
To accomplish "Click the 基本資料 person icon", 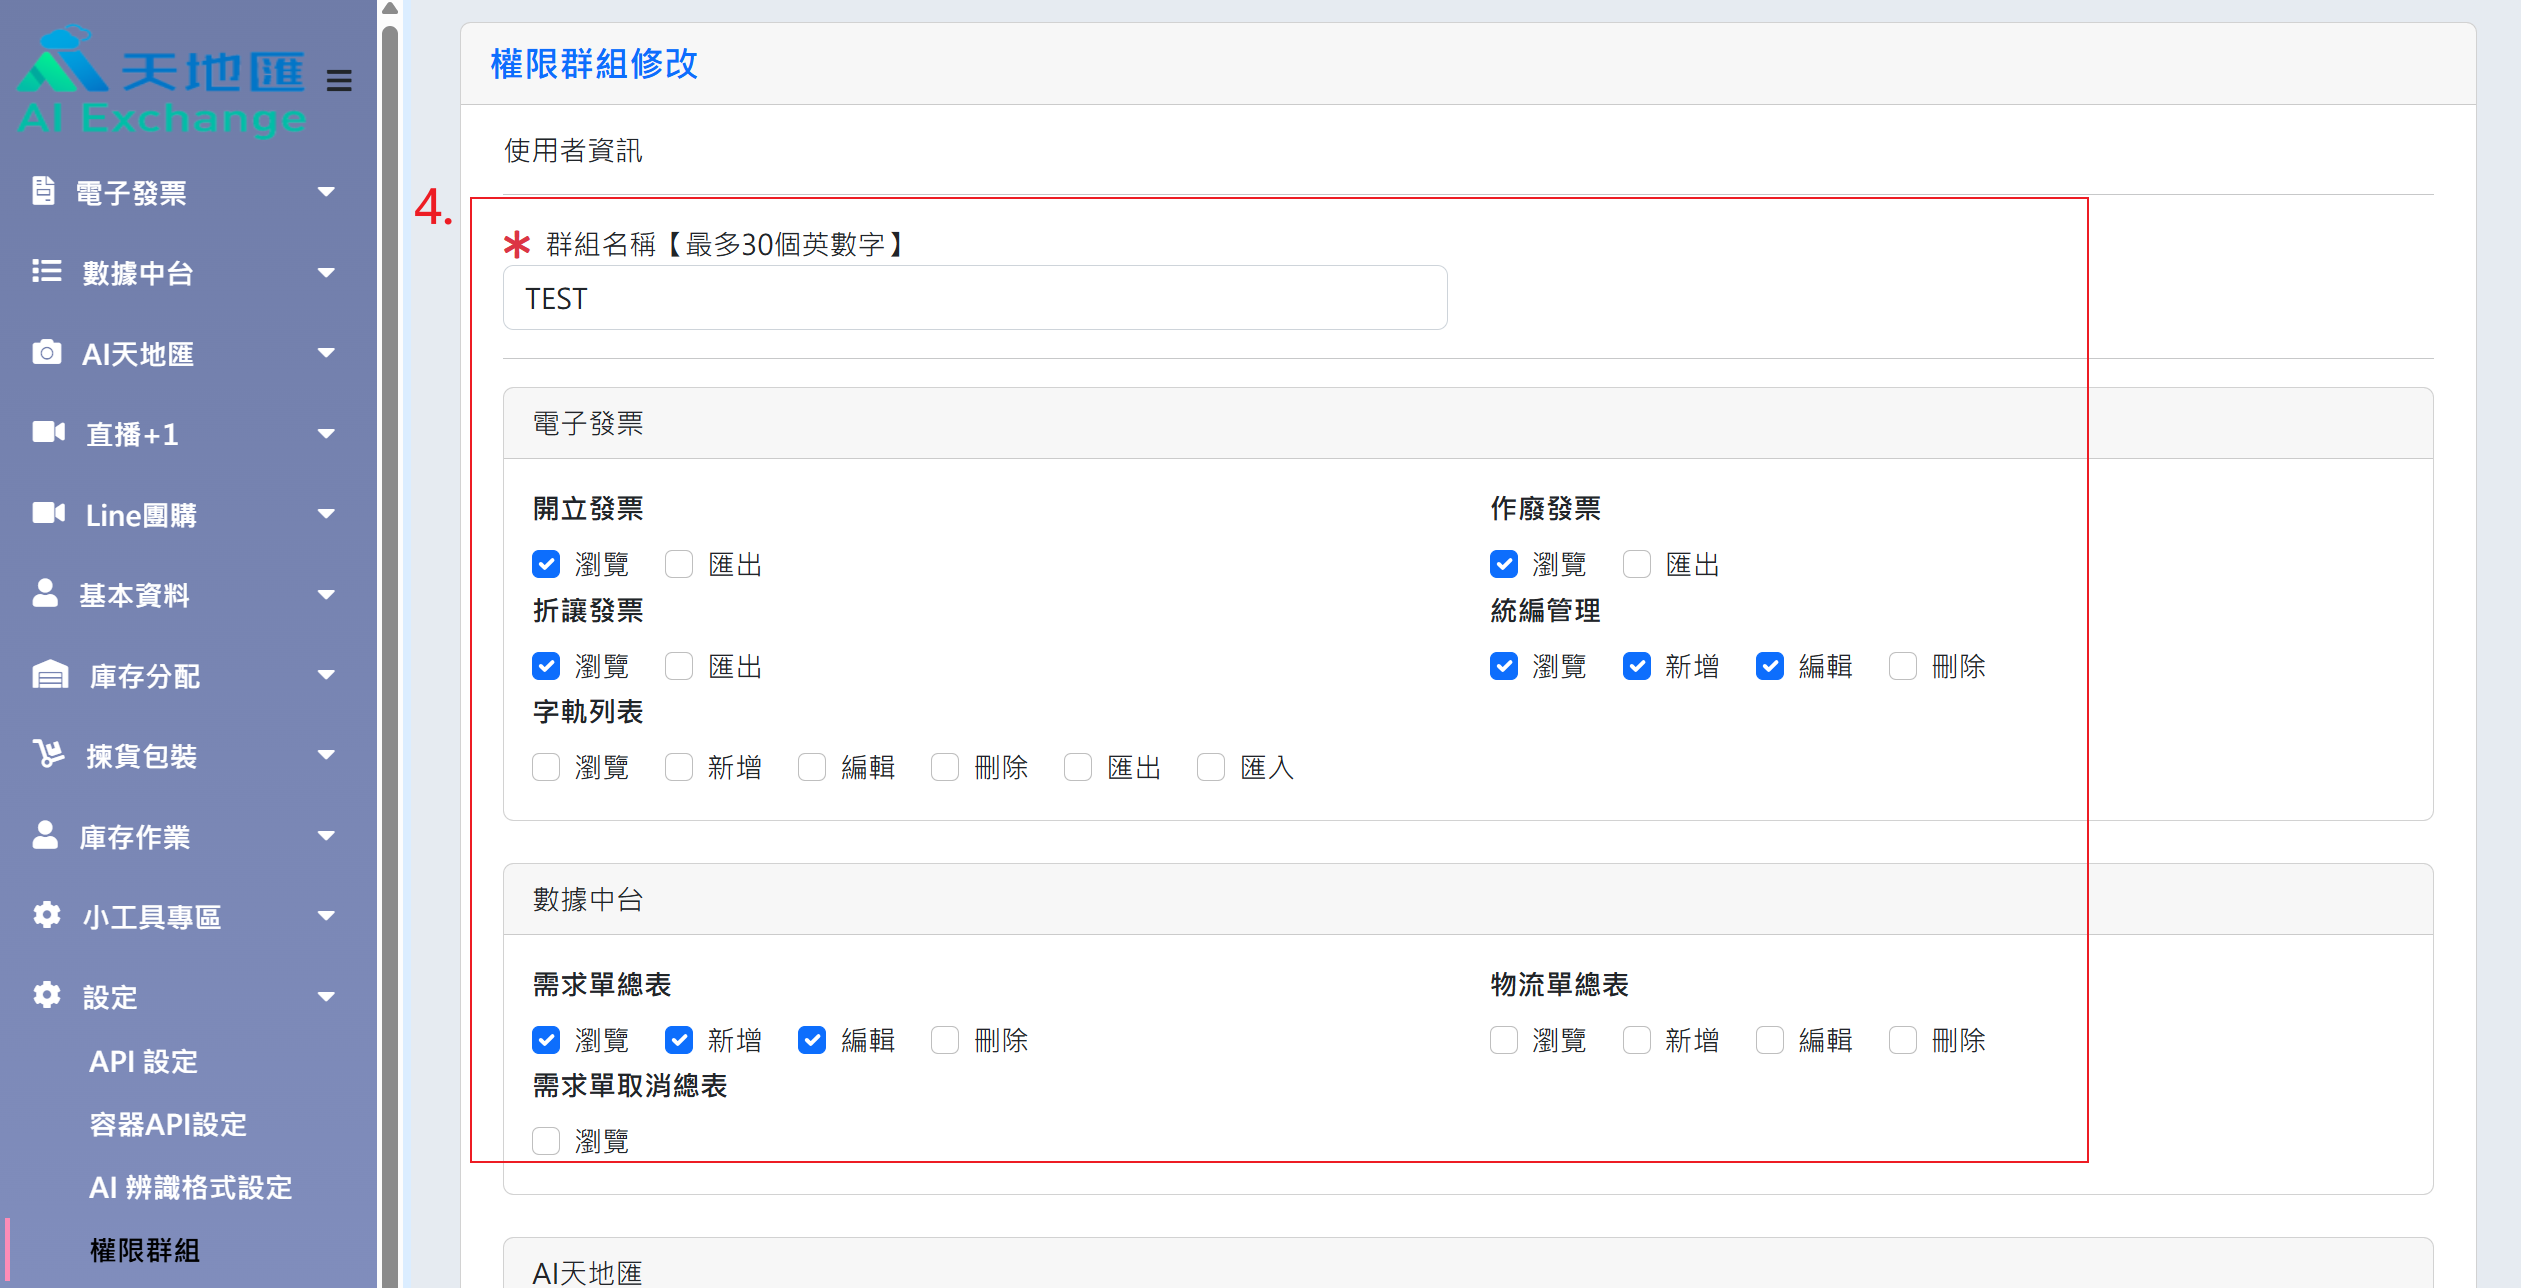I will tap(45, 594).
